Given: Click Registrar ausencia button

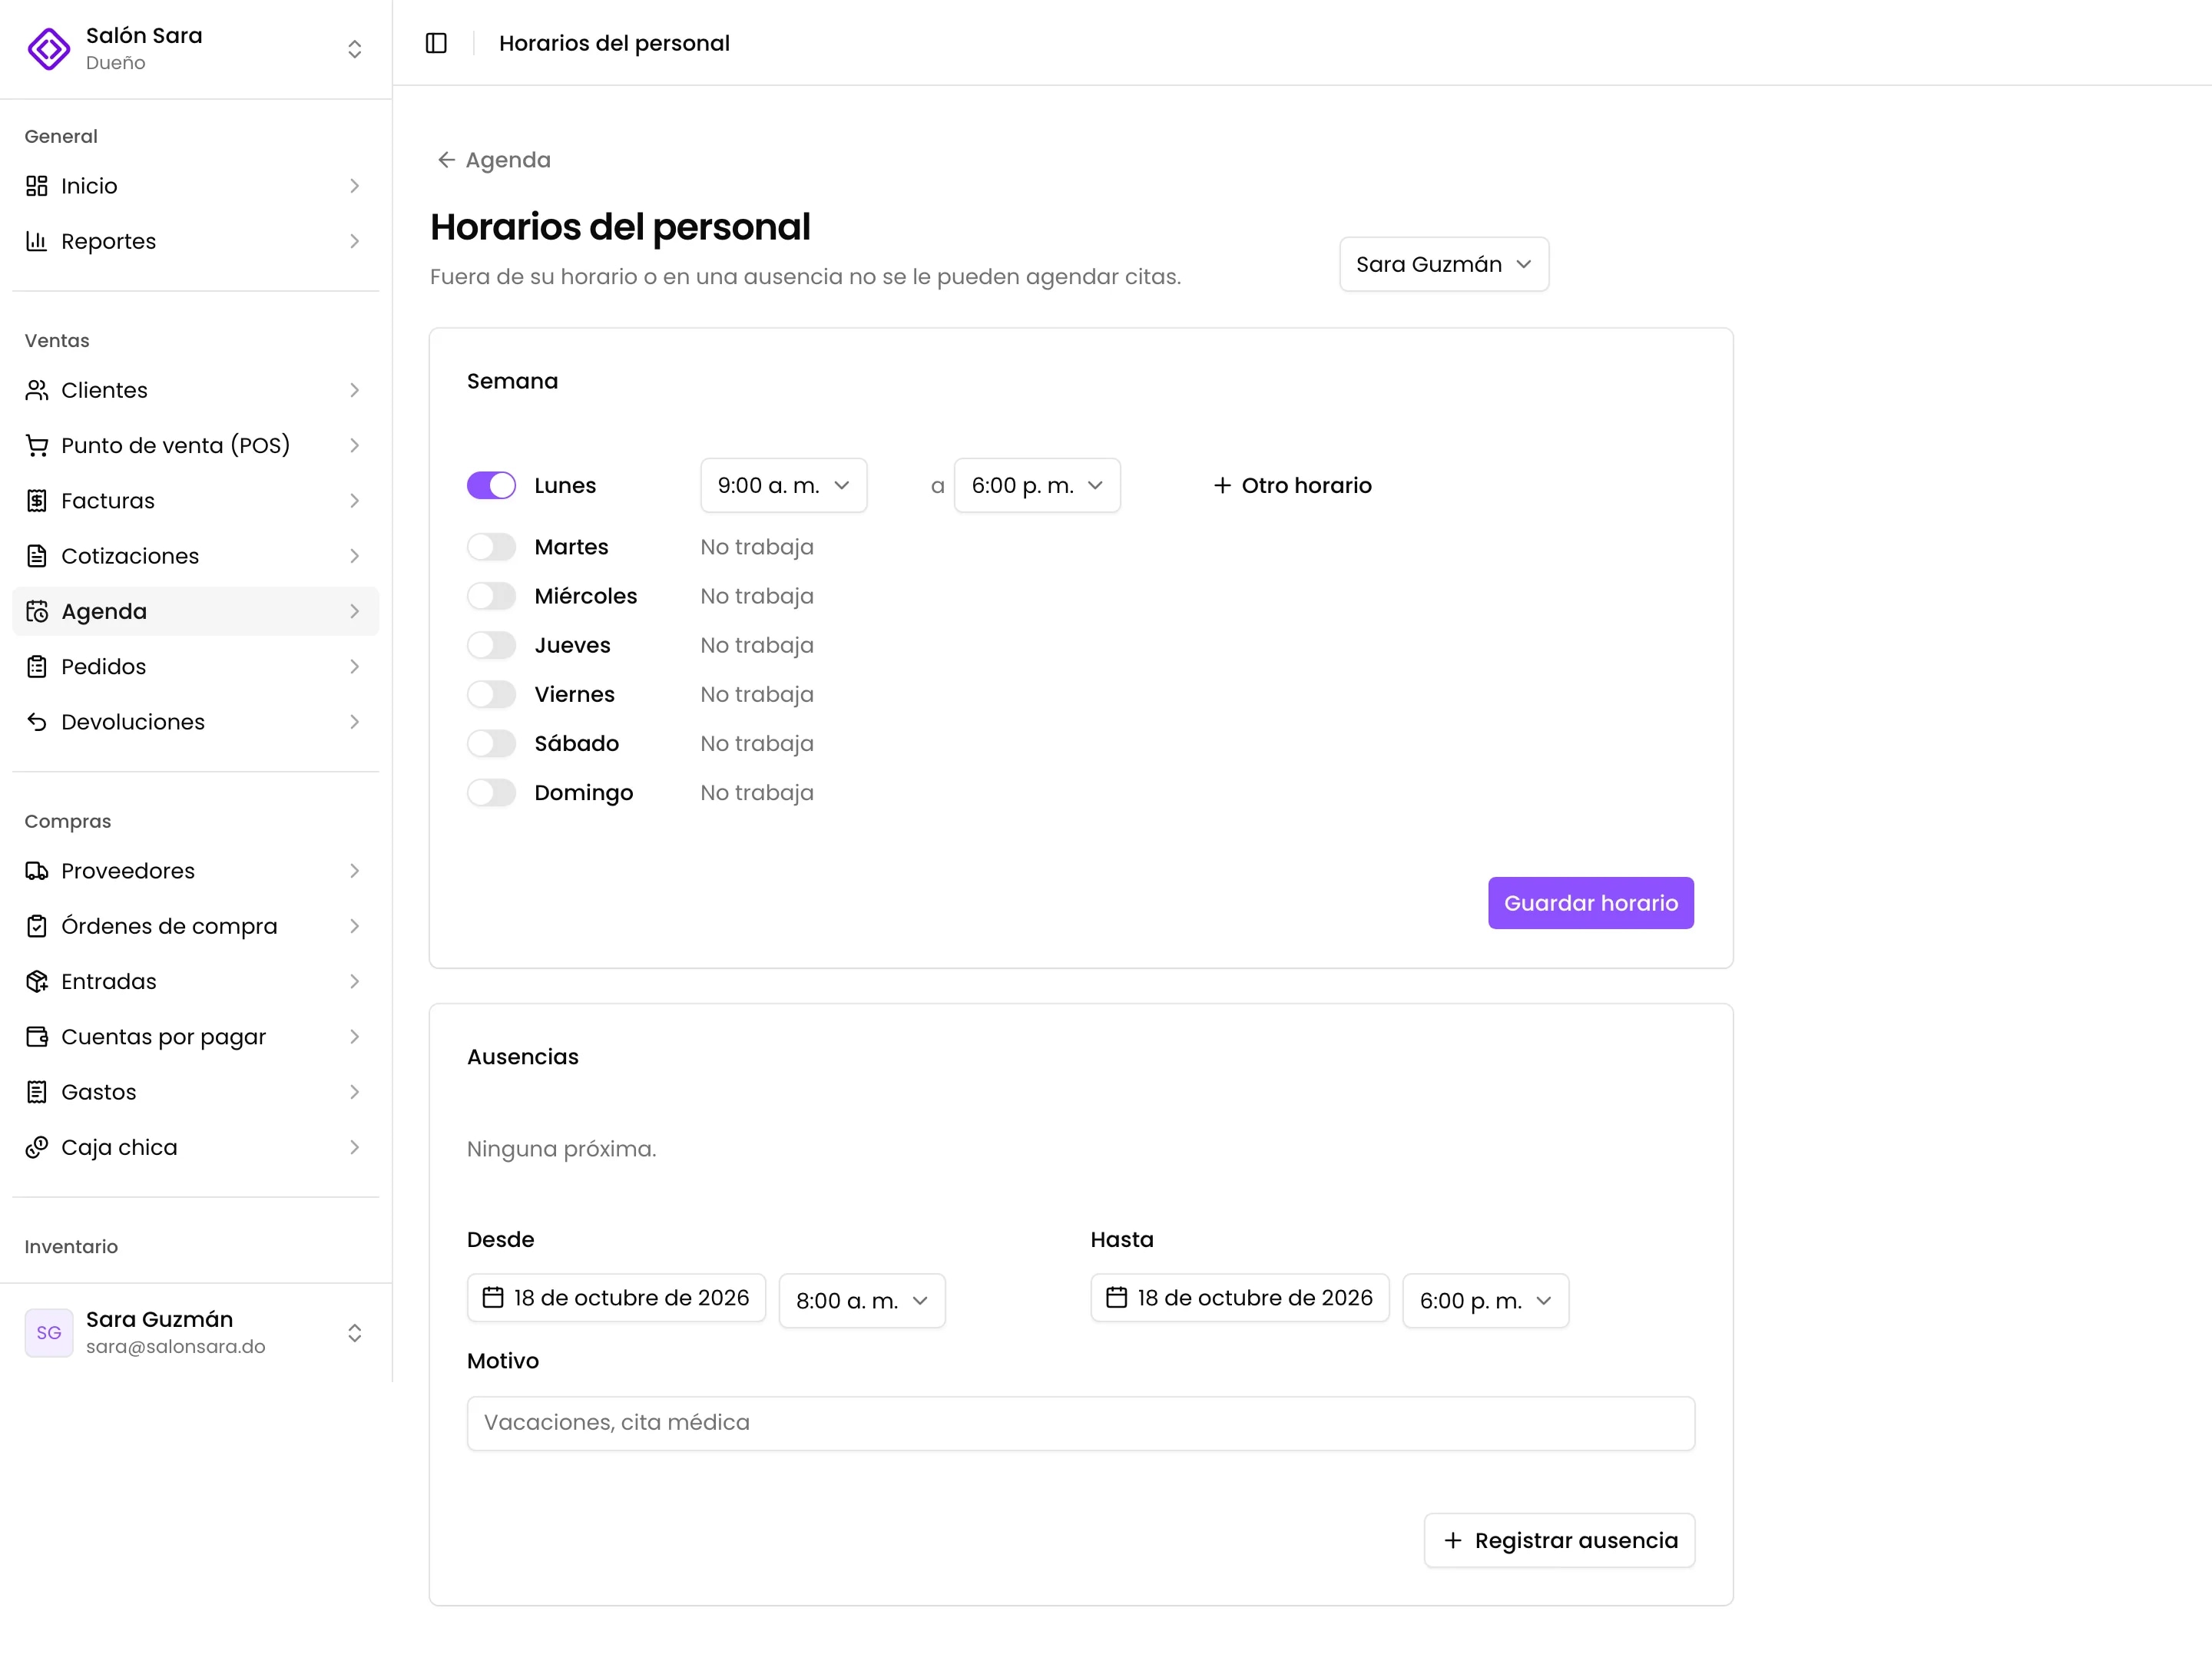Looking at the screenshot, I should 1559,1540.
